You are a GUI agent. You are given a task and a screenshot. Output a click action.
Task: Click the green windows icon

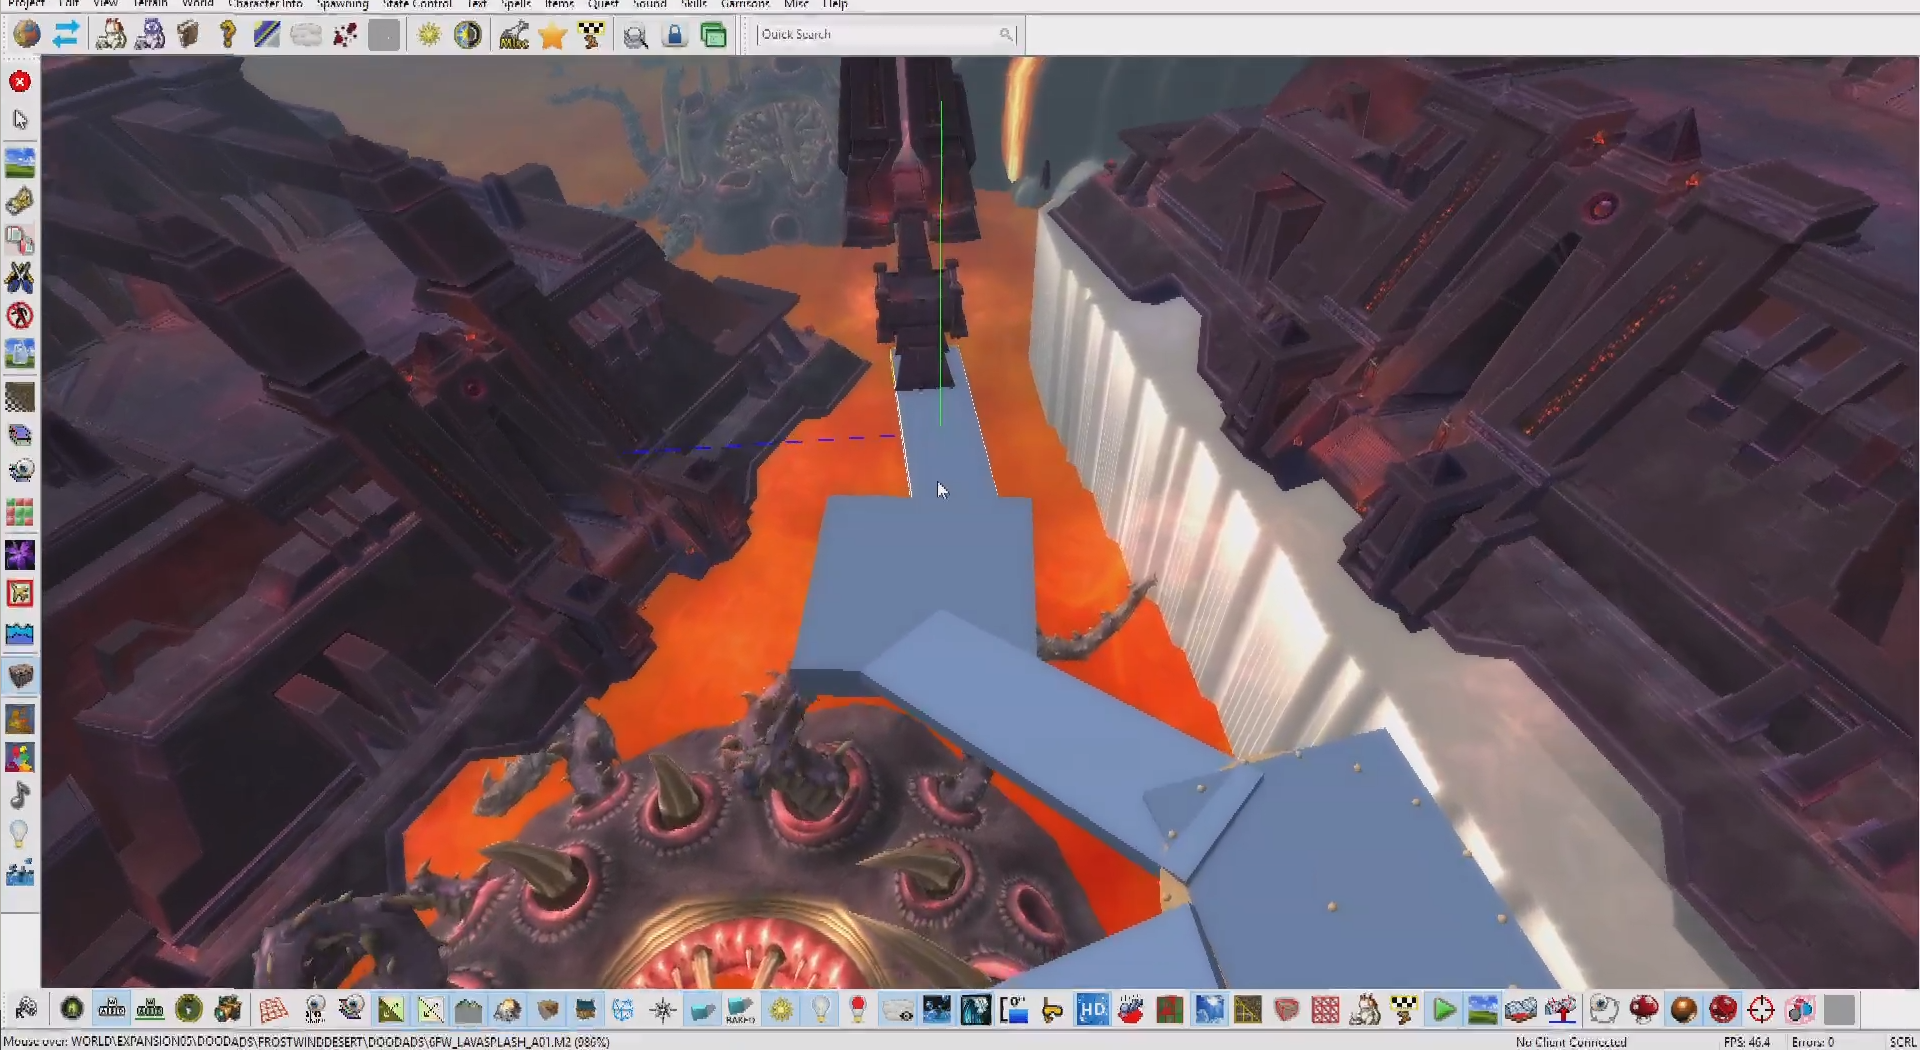point(713,35)
